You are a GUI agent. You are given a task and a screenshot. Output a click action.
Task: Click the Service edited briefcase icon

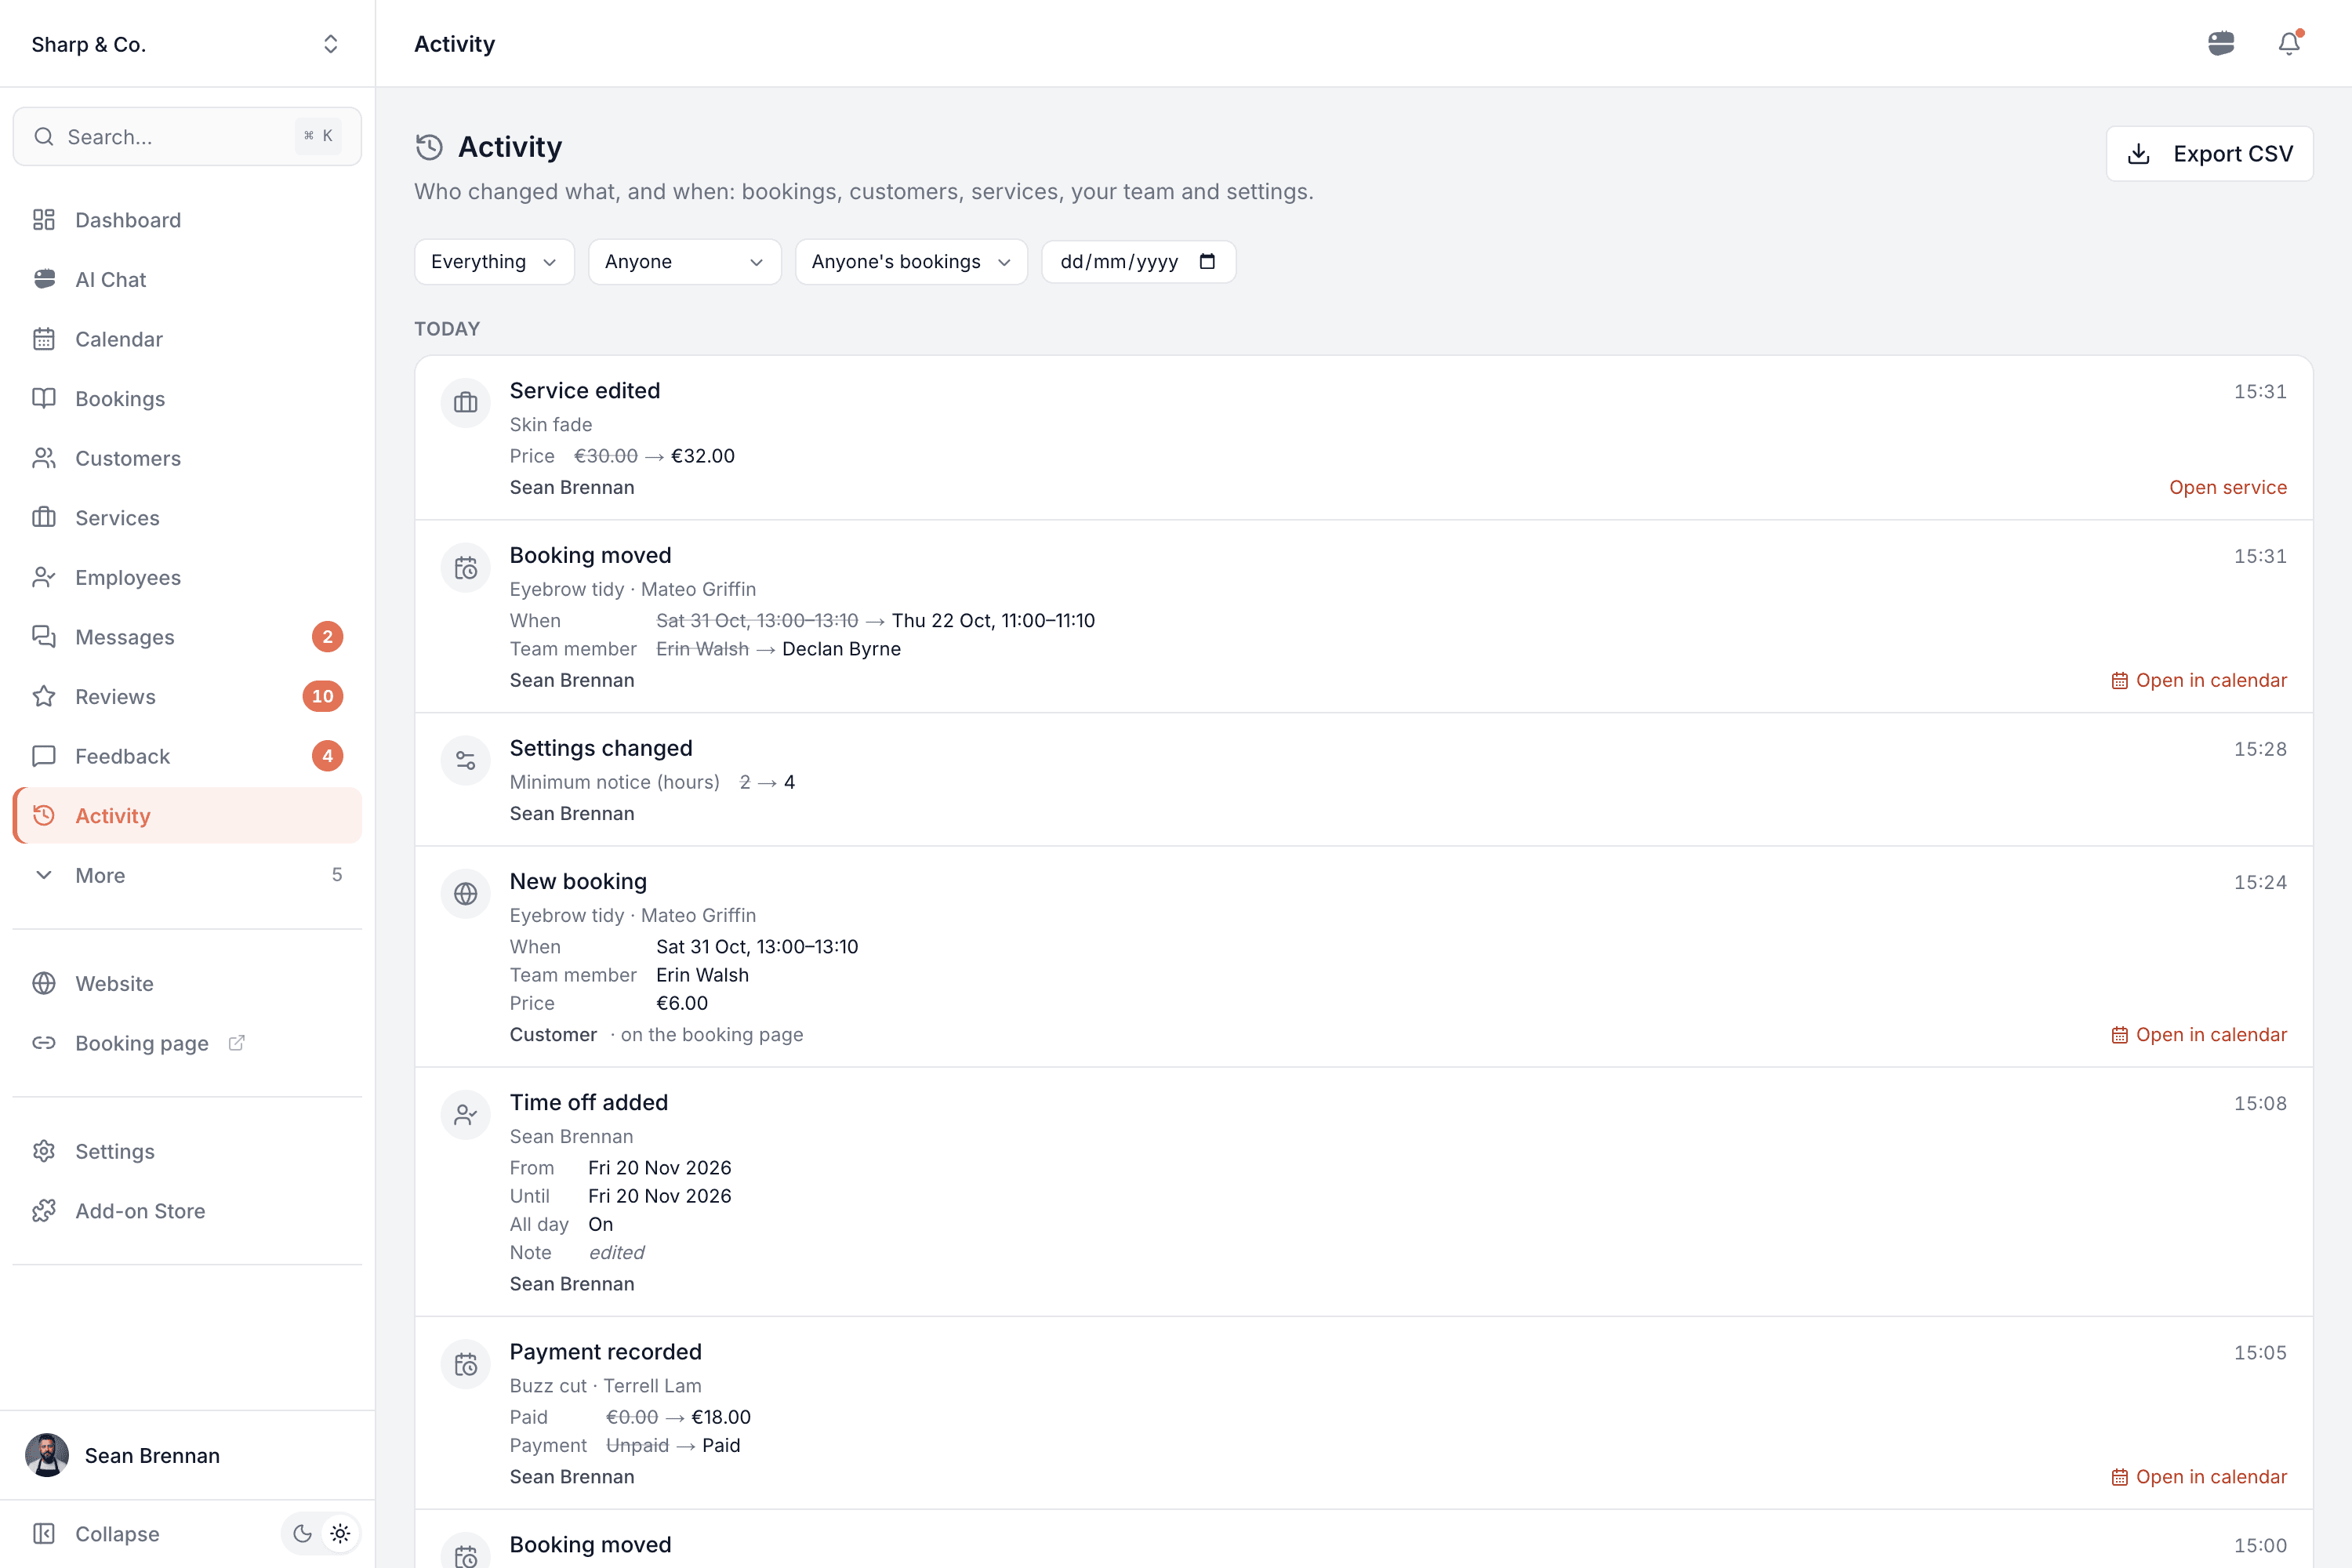466,403
